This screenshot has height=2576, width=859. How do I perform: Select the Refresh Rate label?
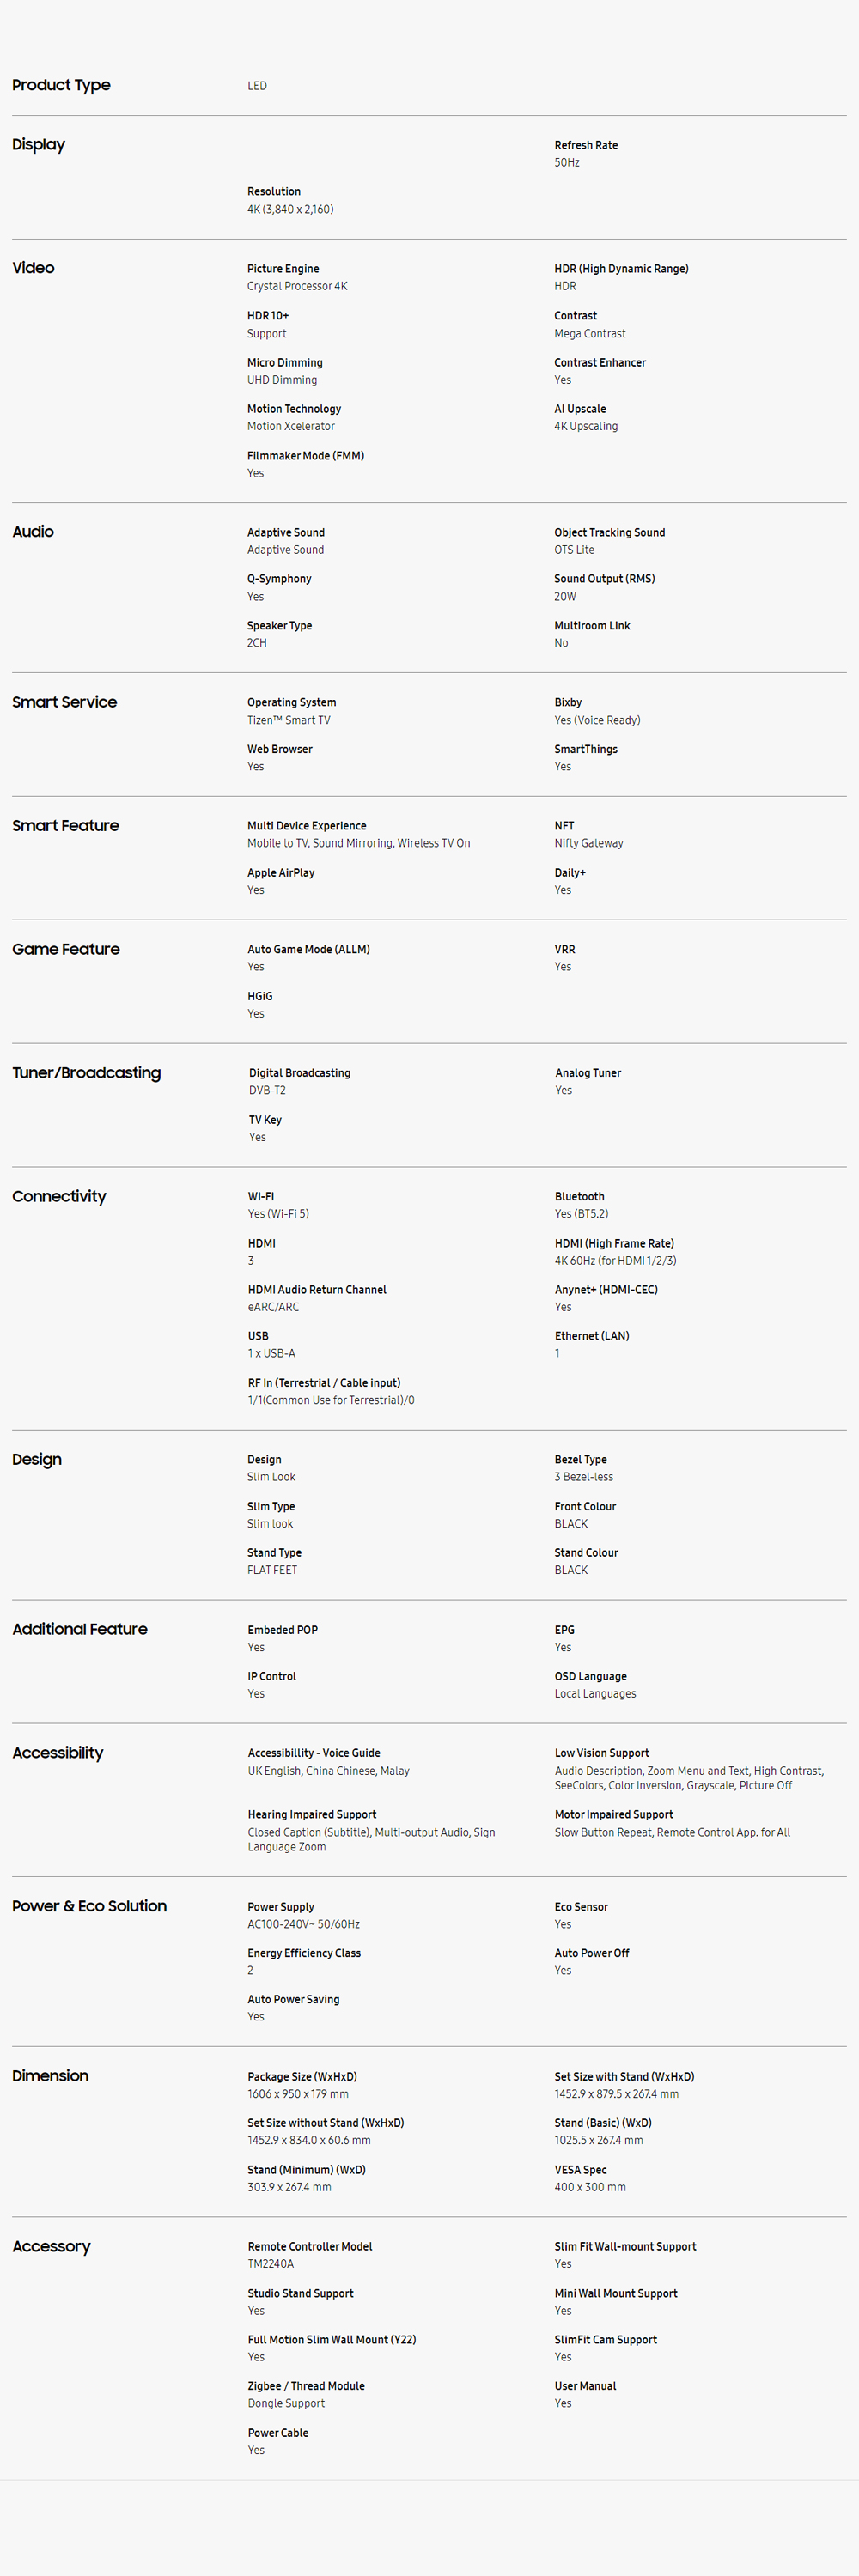[x=585, y=145]
